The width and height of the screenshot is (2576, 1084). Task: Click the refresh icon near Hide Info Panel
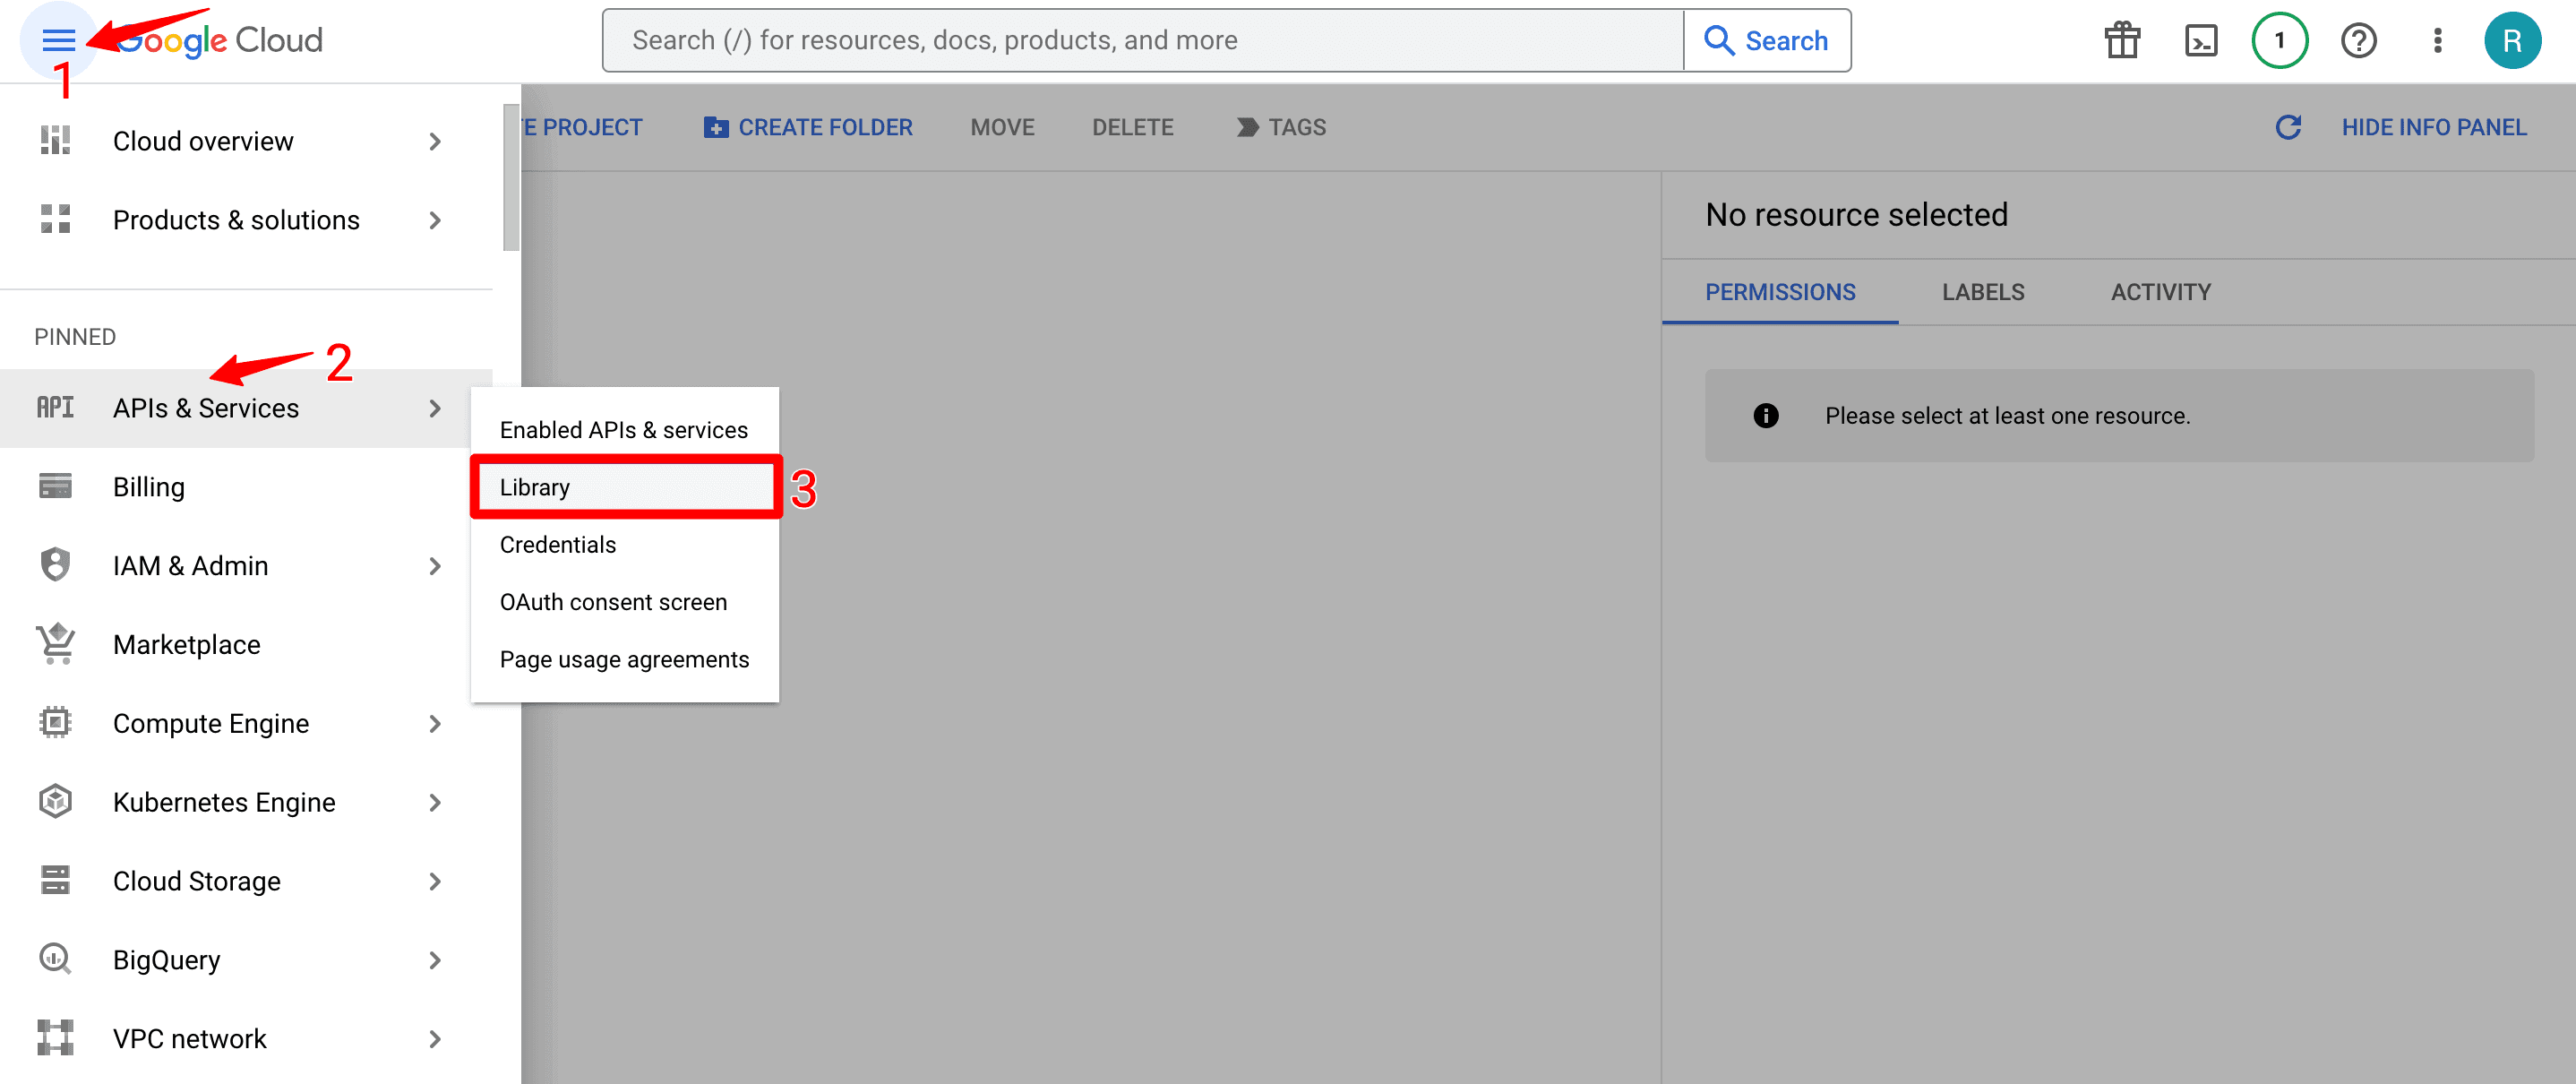(2288, 127)
